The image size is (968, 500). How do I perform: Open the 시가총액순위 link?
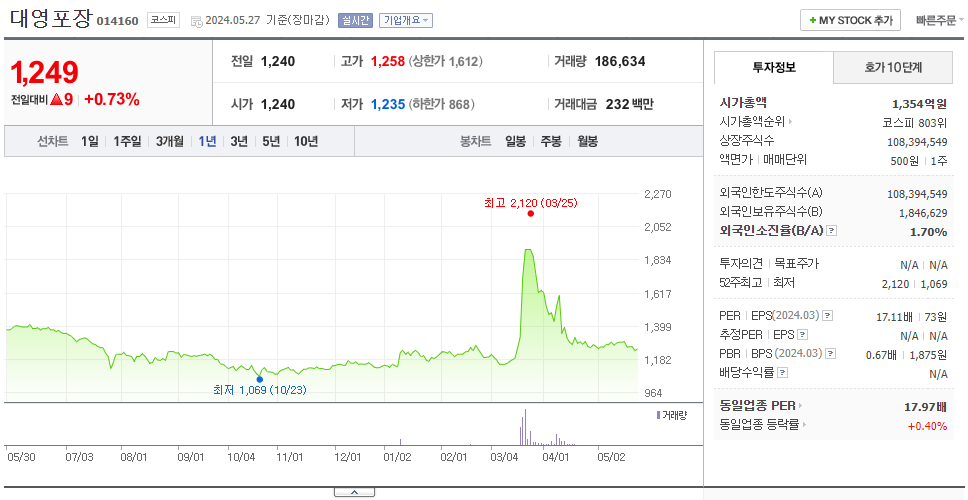(x=752, y=122)
